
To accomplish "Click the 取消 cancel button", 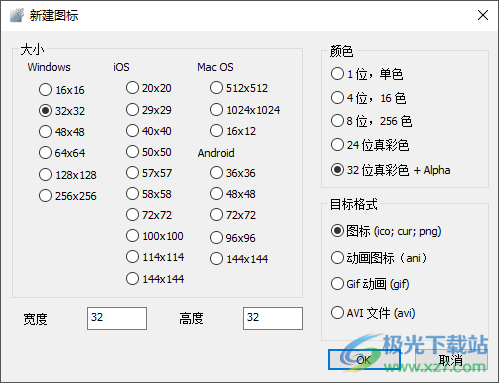I will point(451,360).
